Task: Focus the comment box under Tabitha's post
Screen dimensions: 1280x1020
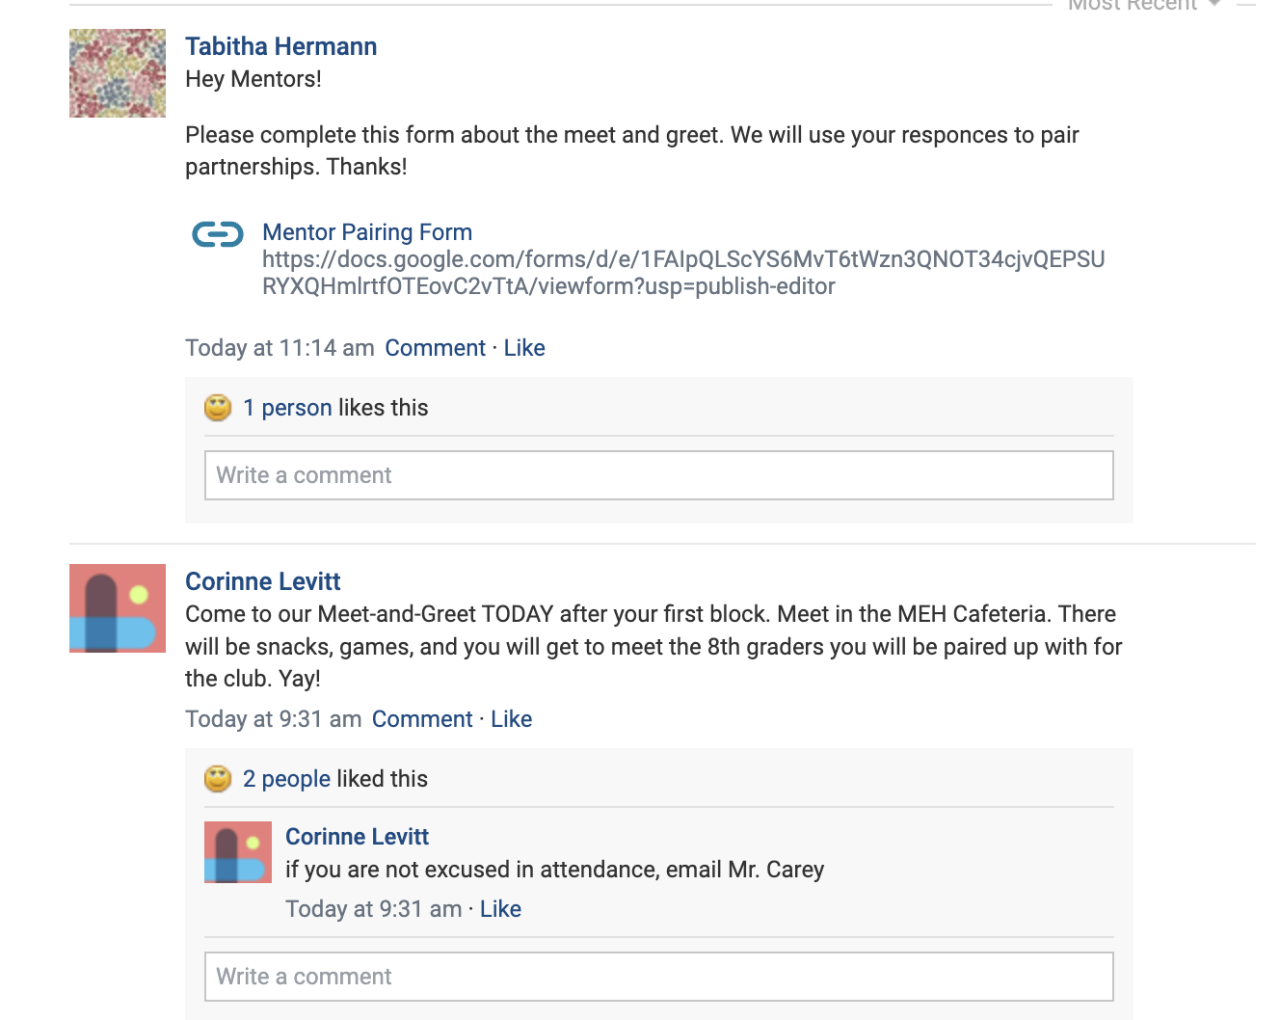Action: coord(658,475)
